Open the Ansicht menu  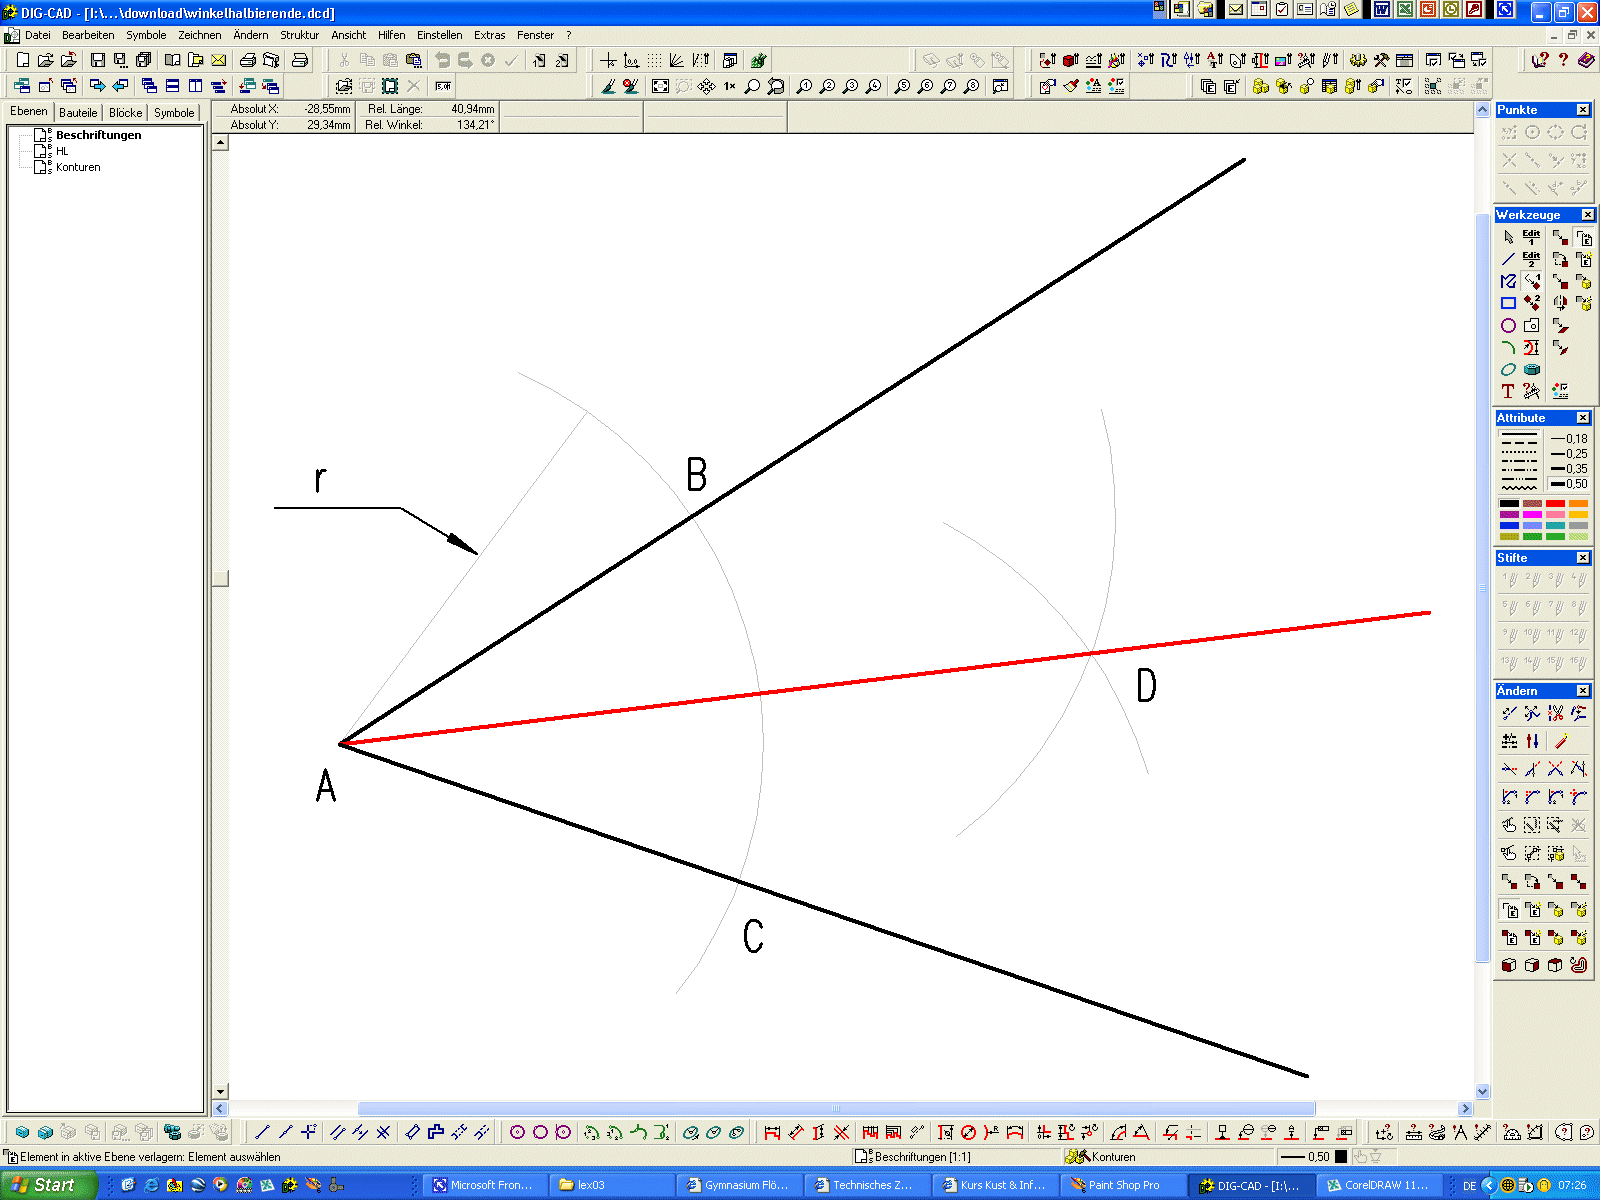(349, 35)
